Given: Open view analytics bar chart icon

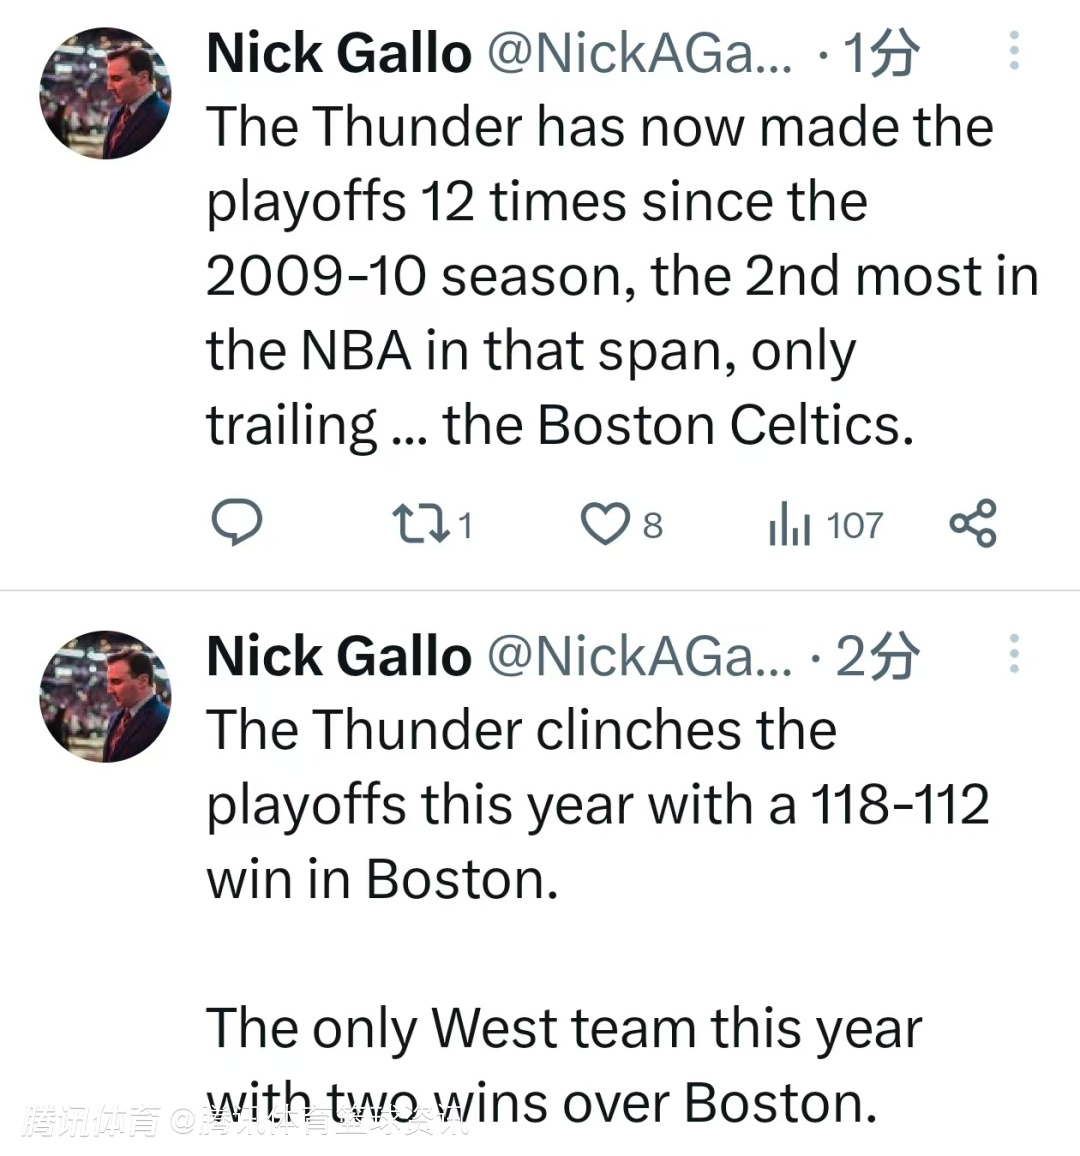Looking at the screenshot, I should point(789,524).
